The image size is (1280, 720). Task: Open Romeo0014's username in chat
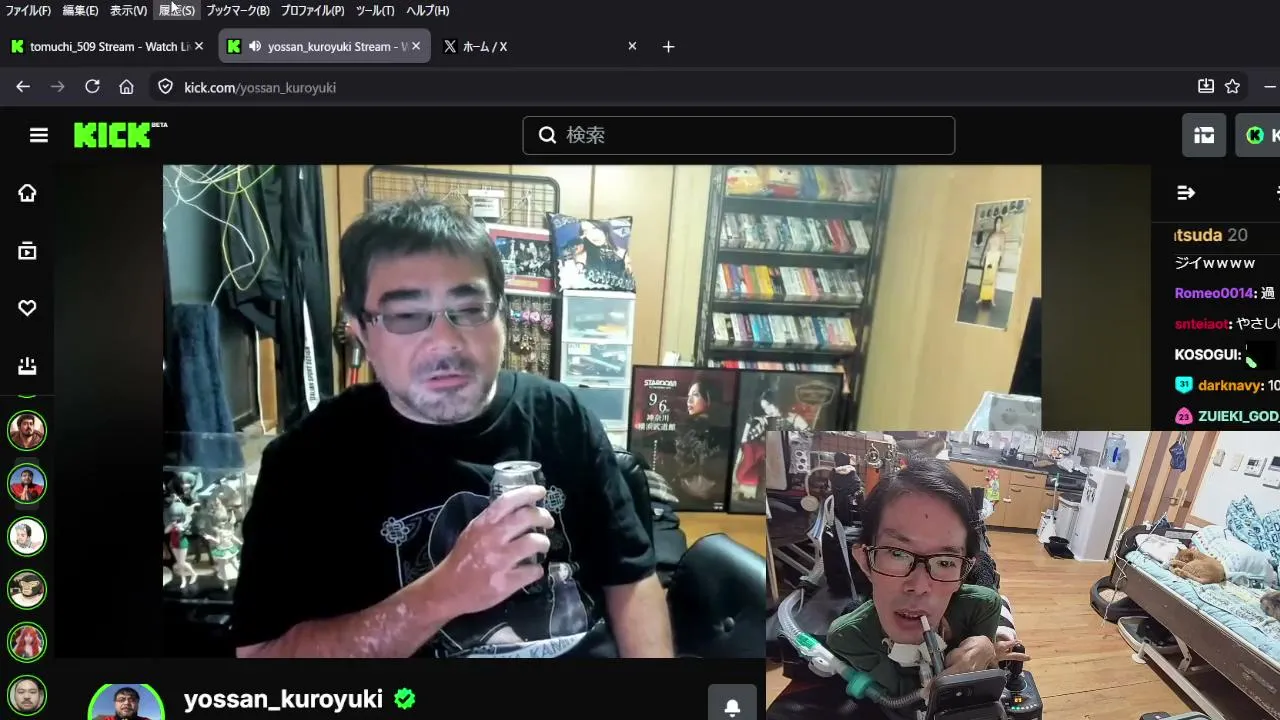1214,293
